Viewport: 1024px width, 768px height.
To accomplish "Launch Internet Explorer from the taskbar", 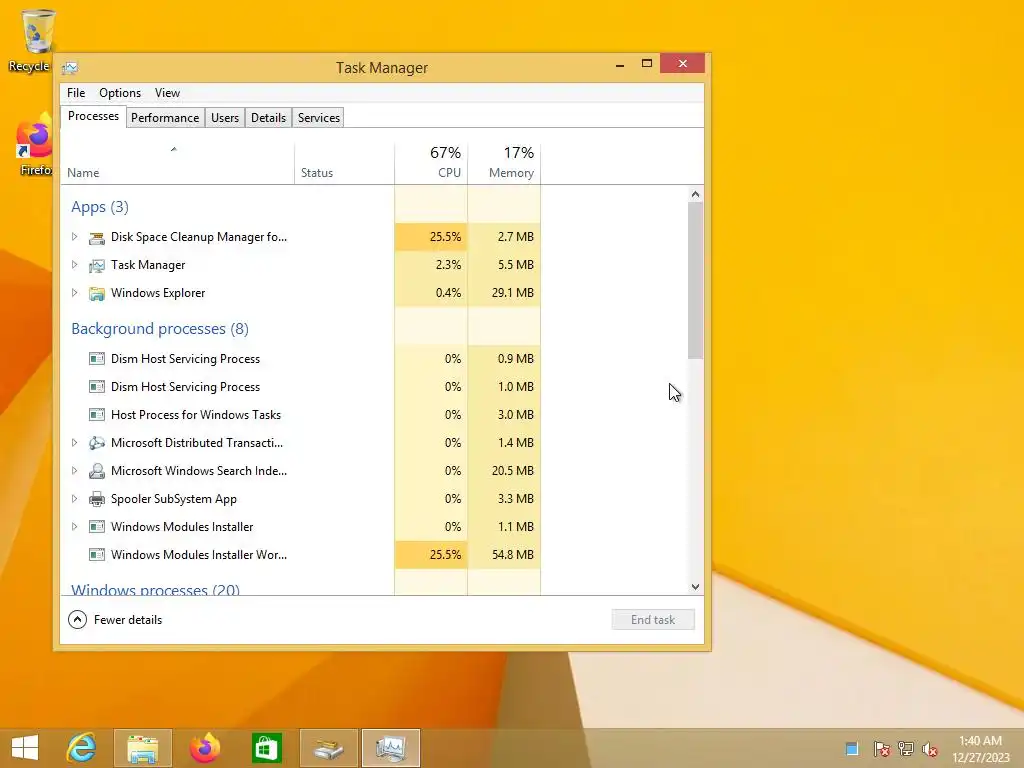I will pos(82,748).
